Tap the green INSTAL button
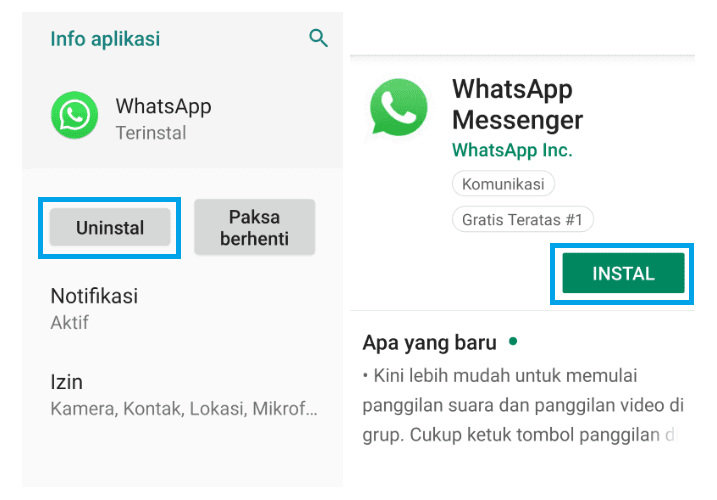717x500 pixels. (623, 273)
